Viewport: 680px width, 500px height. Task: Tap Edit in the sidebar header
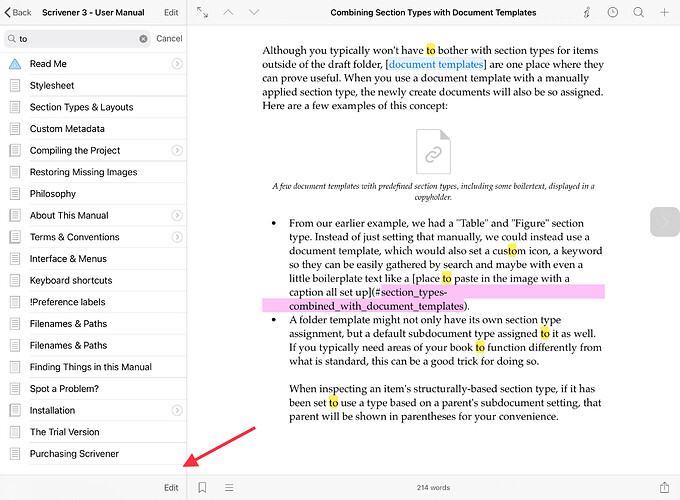pos(171,13)
